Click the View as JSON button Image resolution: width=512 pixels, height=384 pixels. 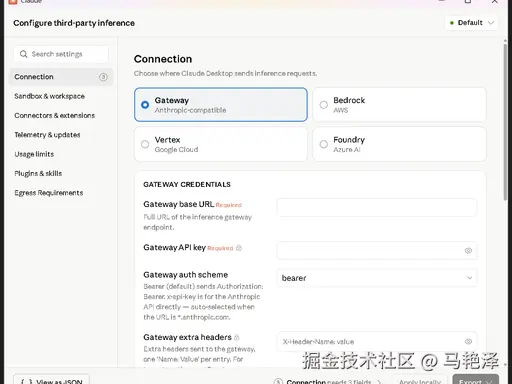pyautogui.click(x=51, y=379)
